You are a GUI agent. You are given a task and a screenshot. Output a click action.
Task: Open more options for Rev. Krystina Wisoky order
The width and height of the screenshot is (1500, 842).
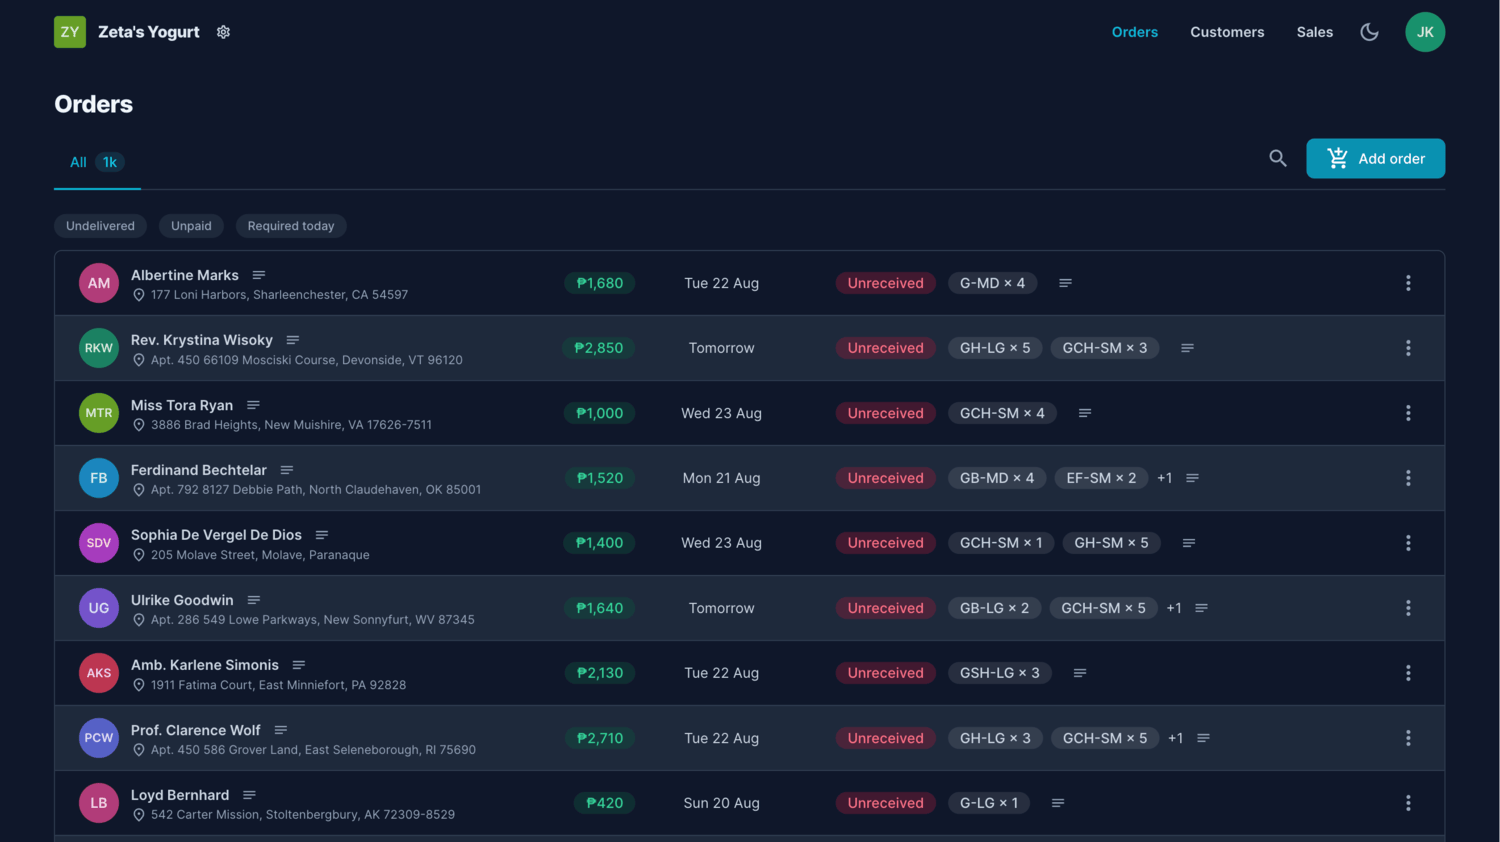click(x=1408, y=348)
